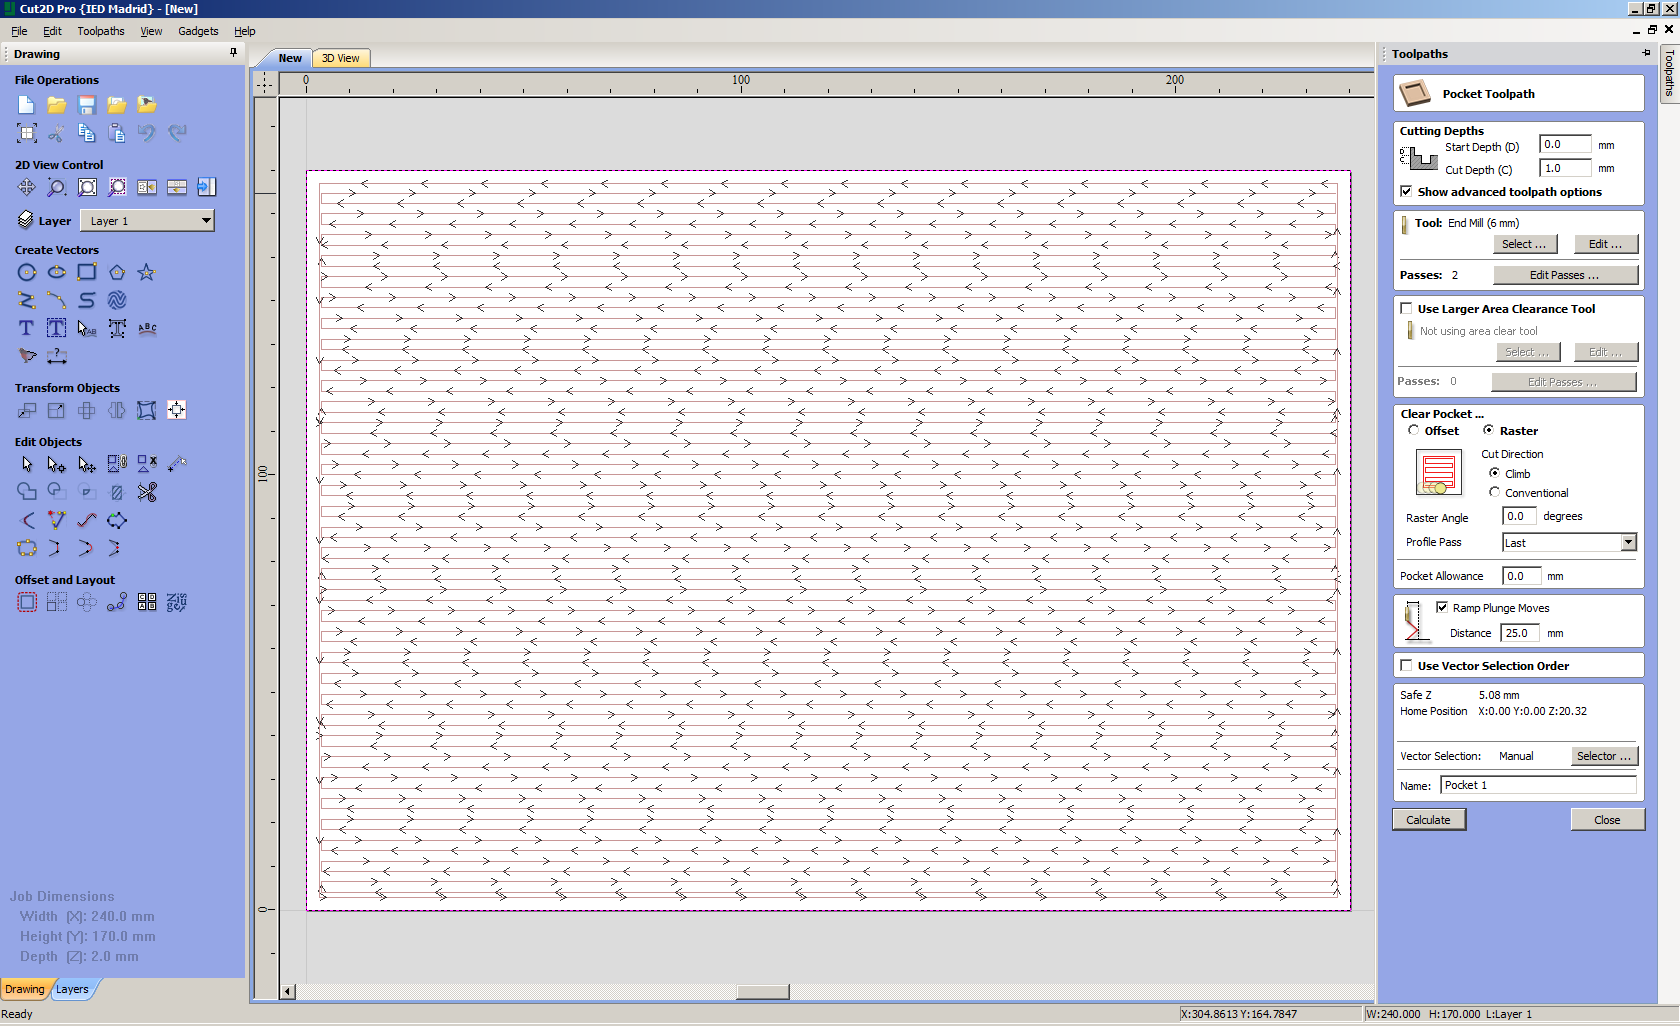The height and width of the screenshot is (1026, 1680).
Task: Select the Draw Star tool
Action: tap(147, 272)
